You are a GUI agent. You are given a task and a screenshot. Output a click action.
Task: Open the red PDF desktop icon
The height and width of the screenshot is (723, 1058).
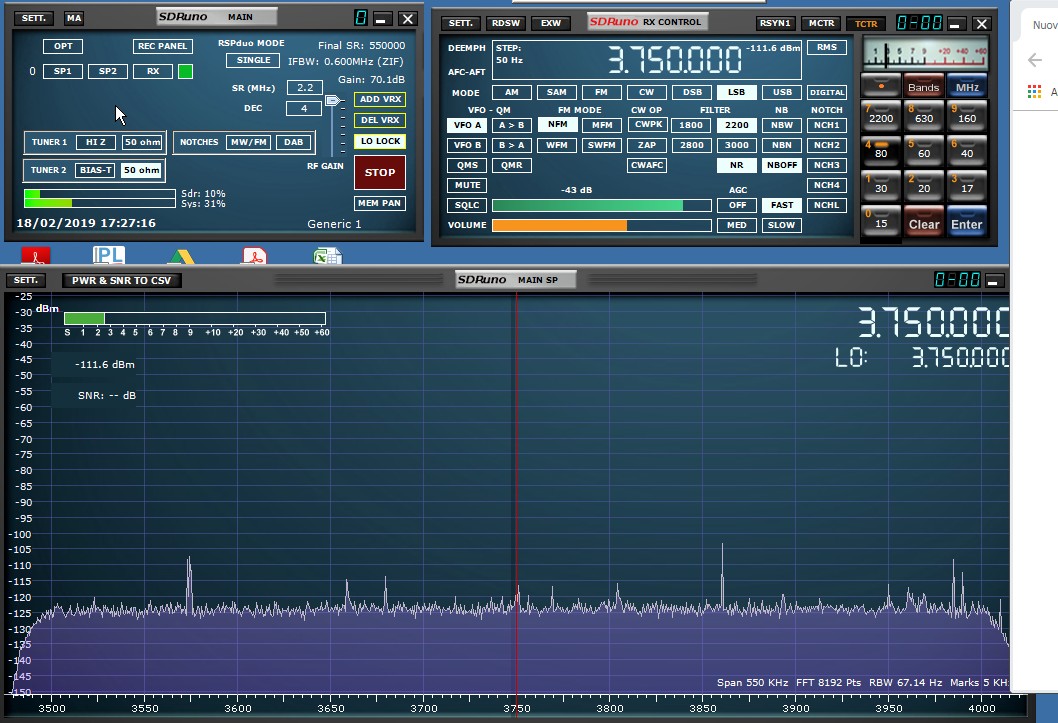point(36,256)
